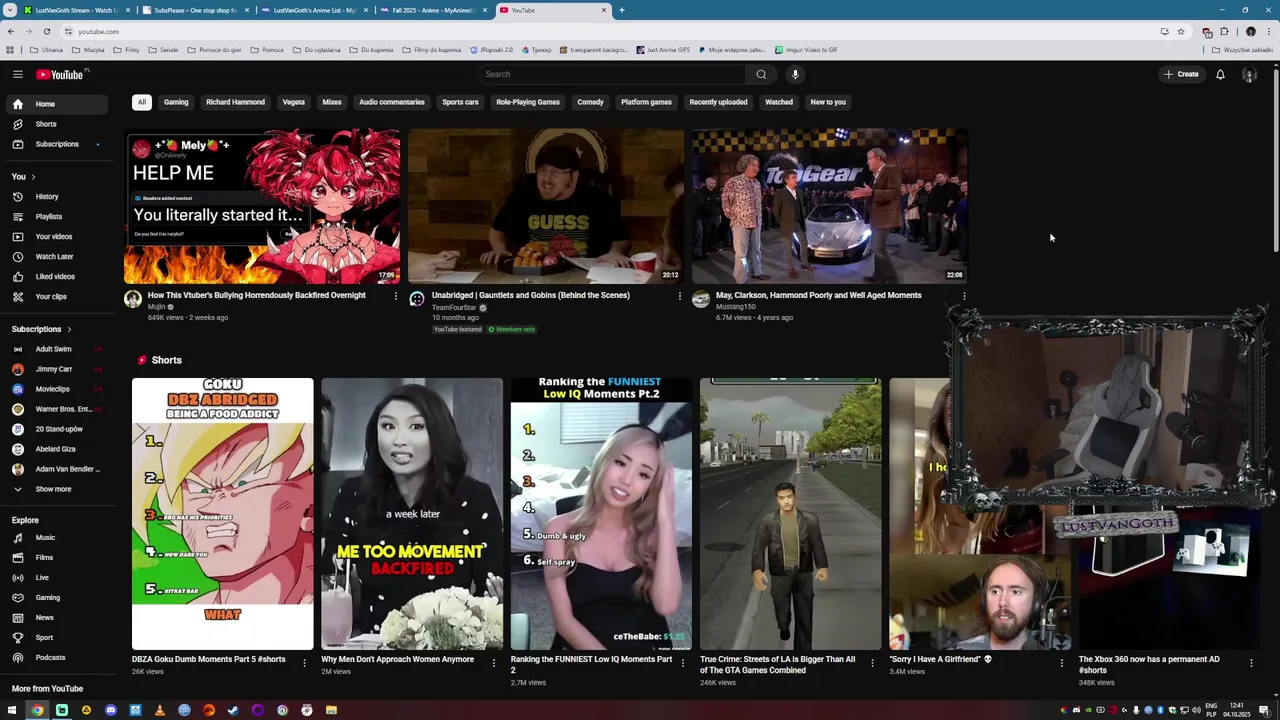Open options for True Crime short
Image resolution: width=1280 pixels, height=720 pixels.
tap(872, 662)
